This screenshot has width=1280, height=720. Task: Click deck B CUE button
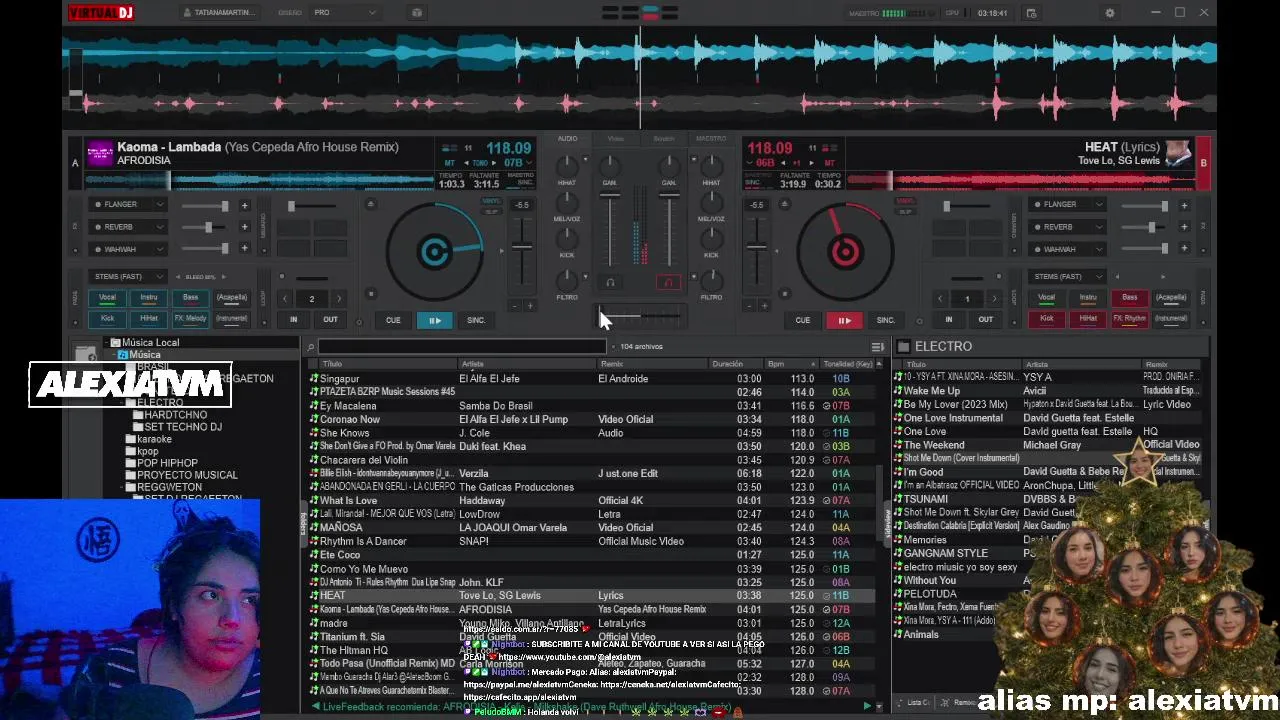tap(802, 320)
